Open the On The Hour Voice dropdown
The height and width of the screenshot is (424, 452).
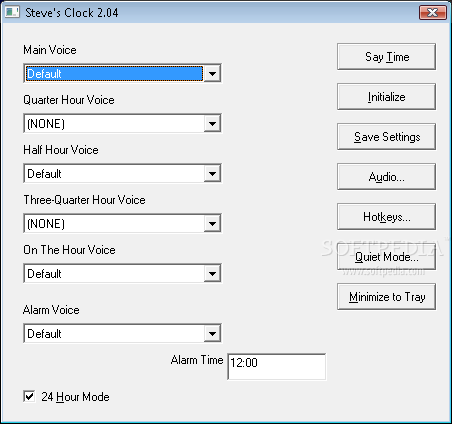212,273
